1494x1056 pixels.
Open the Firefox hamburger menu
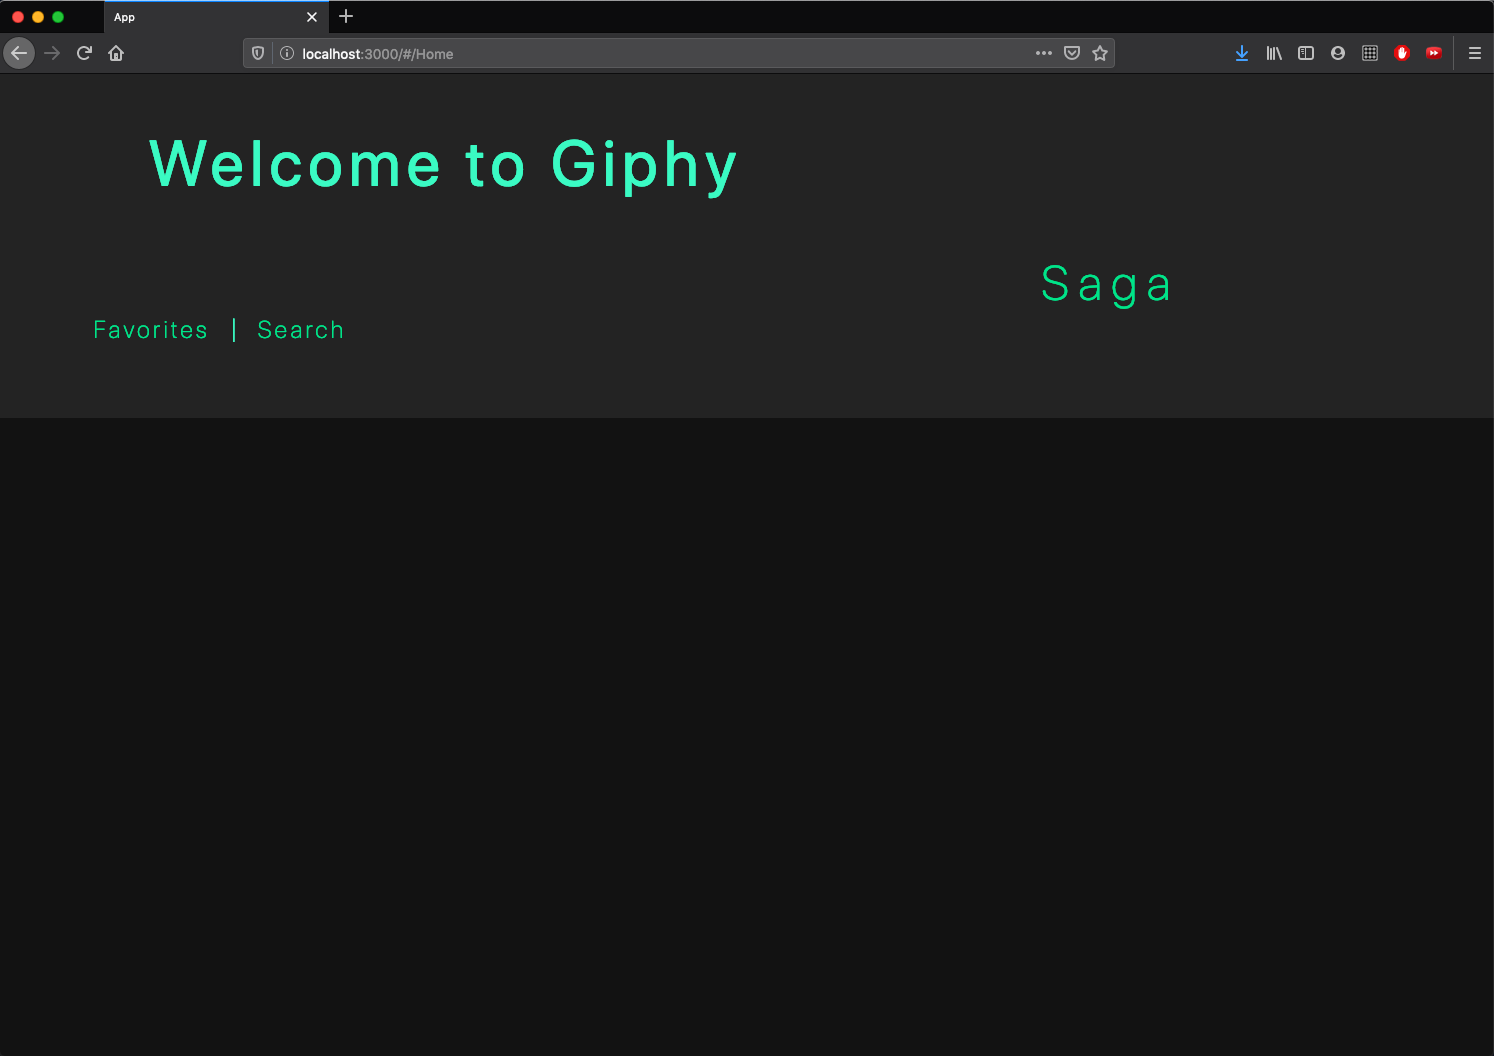[1475, 53]
